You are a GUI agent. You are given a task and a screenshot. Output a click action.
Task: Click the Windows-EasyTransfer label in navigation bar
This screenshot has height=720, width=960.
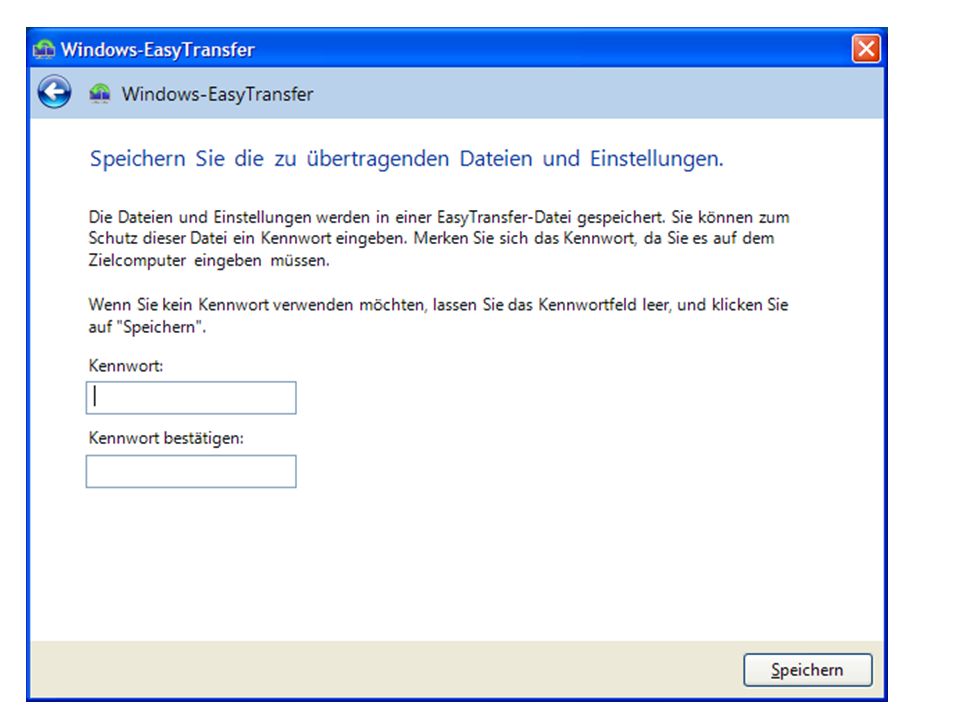click(x=217, y=94)
